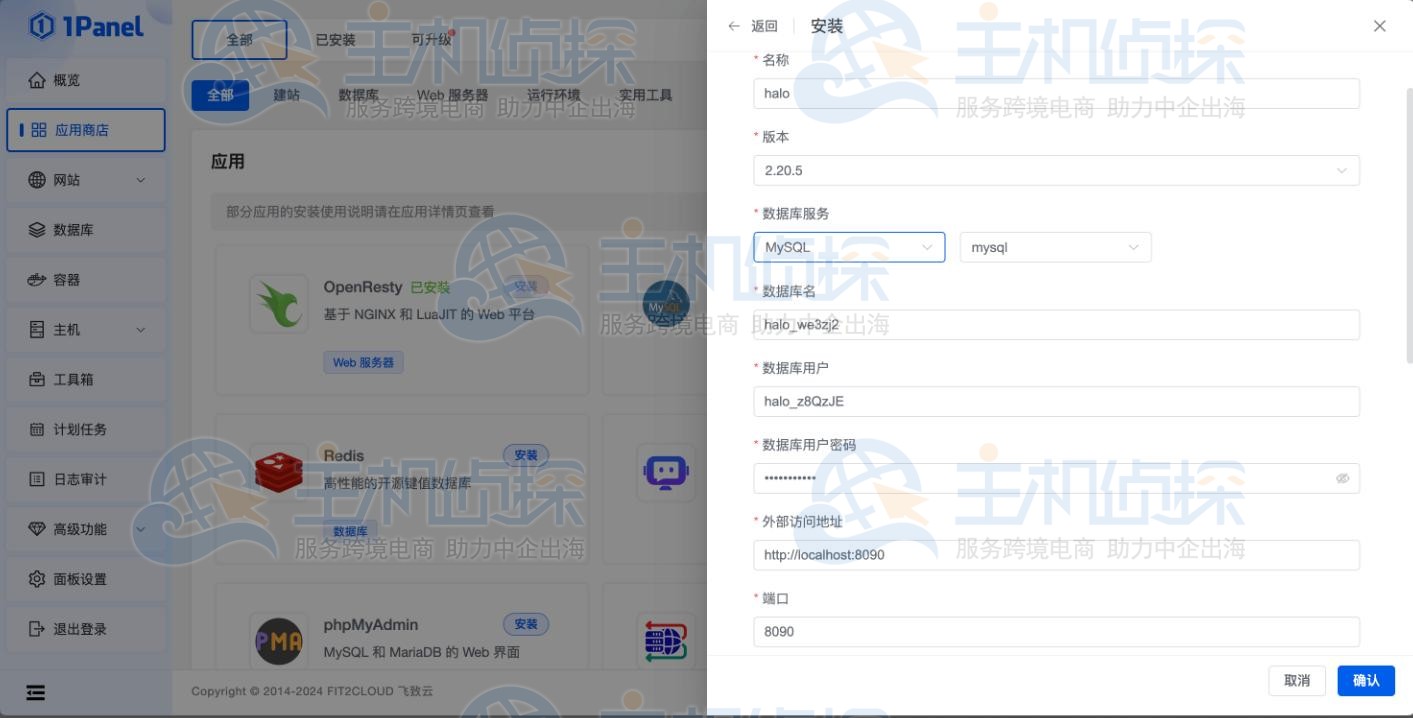Expand the 高级功能 advanced features menu
Viewport: 1413px width, 718px height.
[x=86, y=529]
